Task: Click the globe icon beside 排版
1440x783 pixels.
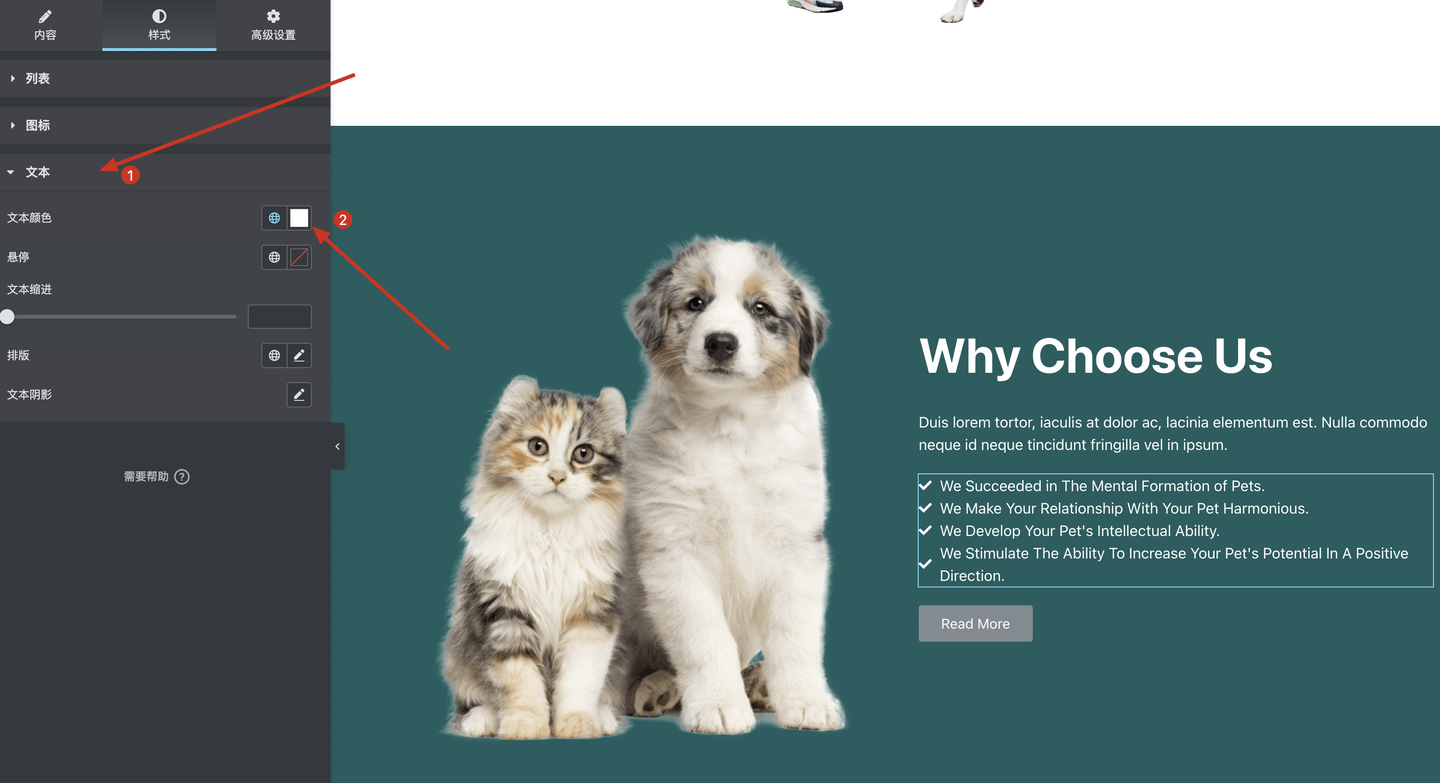Action: tap(274, 355)
